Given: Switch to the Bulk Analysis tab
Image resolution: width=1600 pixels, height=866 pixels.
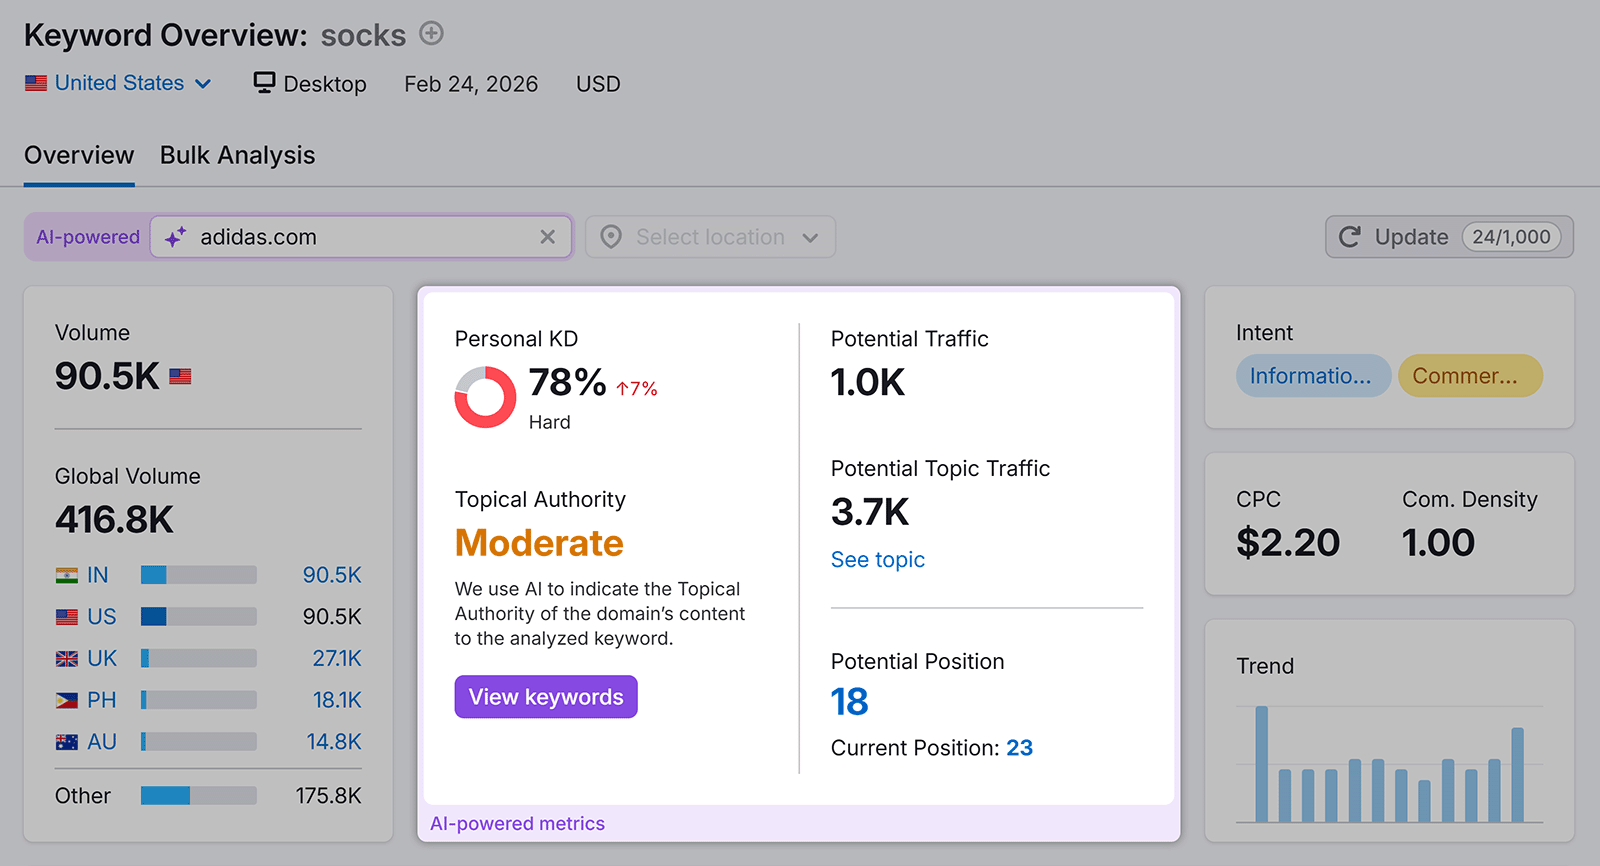Looking at the screenshot, I should pyautogui.click(x=237, y=155).
